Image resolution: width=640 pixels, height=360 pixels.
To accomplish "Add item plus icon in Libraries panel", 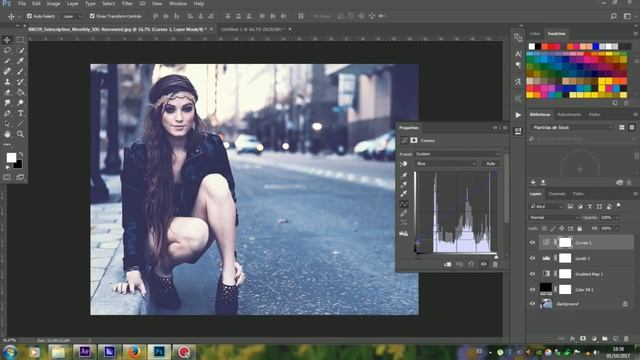I will click(533, 182).
